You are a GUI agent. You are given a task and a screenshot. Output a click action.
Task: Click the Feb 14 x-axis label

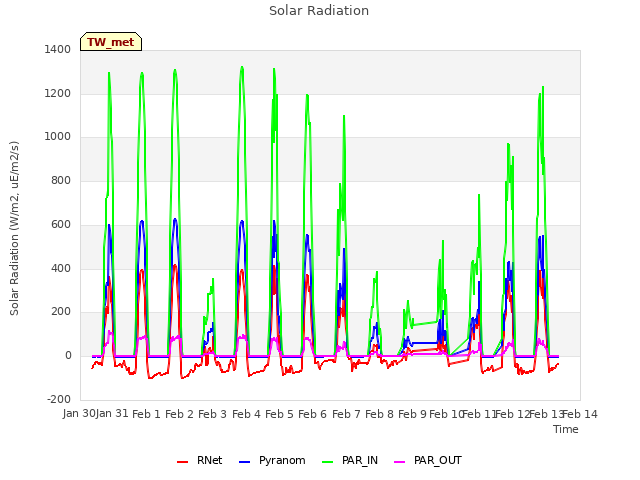point(580,414)
